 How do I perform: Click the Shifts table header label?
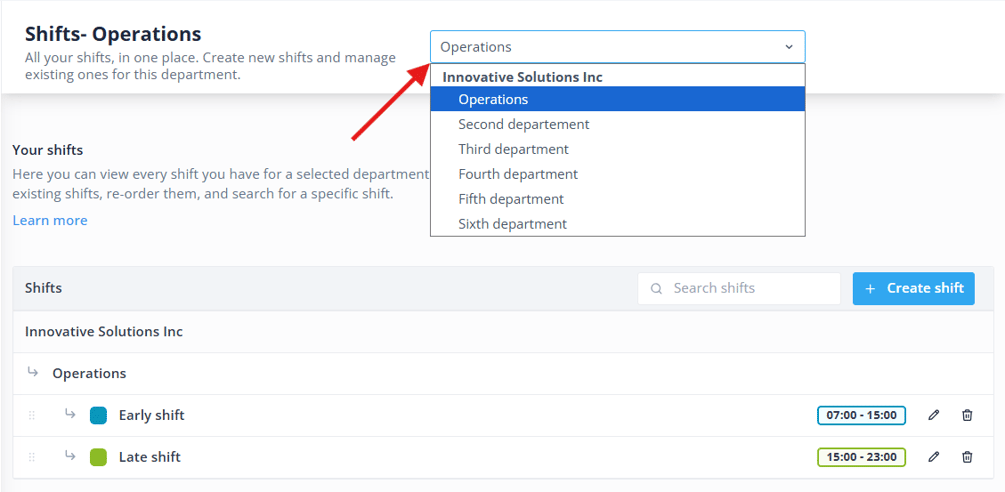pos(44,288)
